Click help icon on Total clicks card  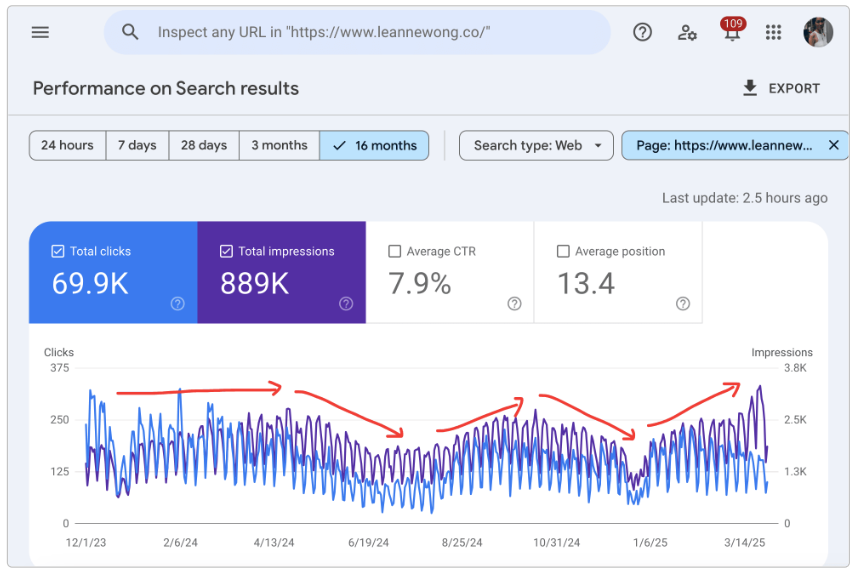tap(177, 304)
